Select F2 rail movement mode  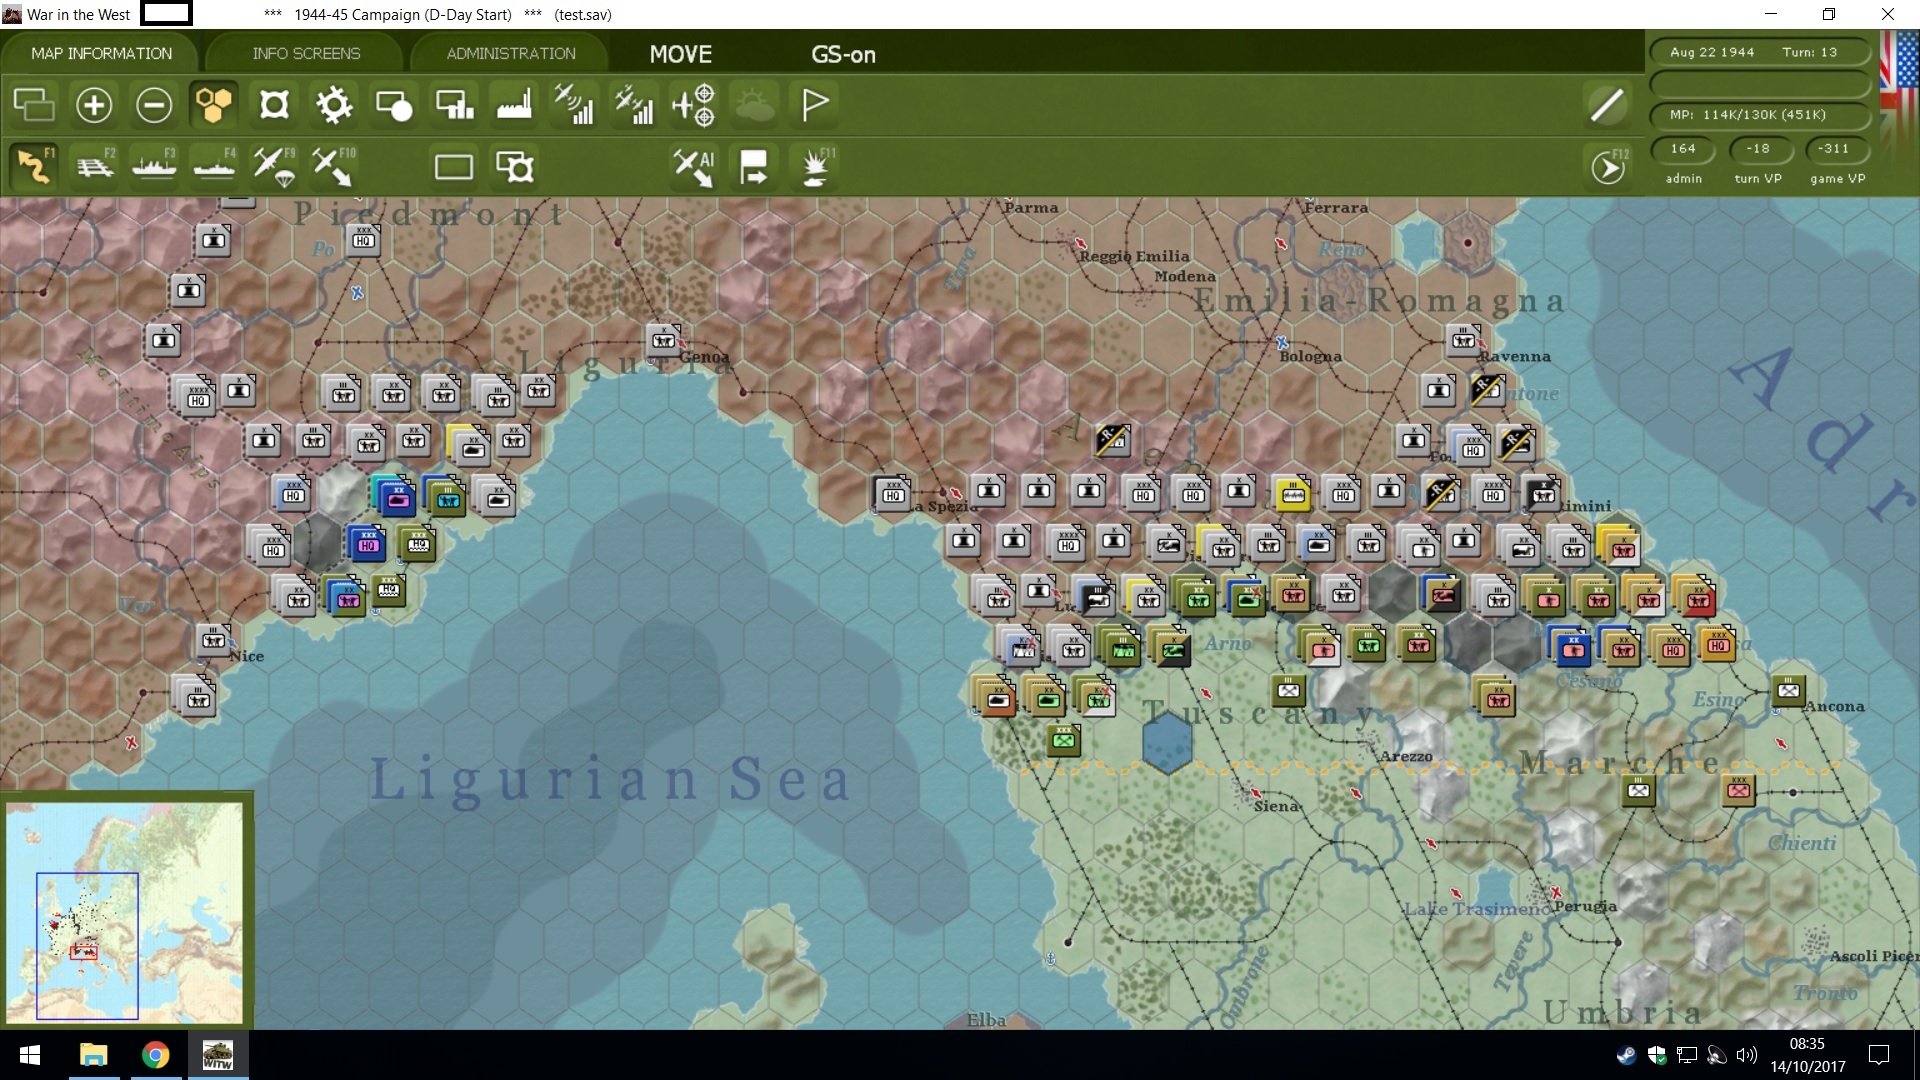pos(95,166)
